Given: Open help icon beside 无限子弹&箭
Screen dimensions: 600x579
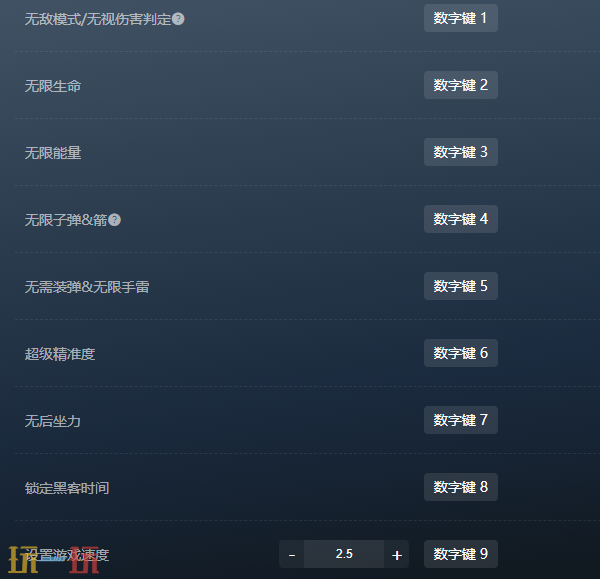Looking at the screenshot, I should (114, 220).
